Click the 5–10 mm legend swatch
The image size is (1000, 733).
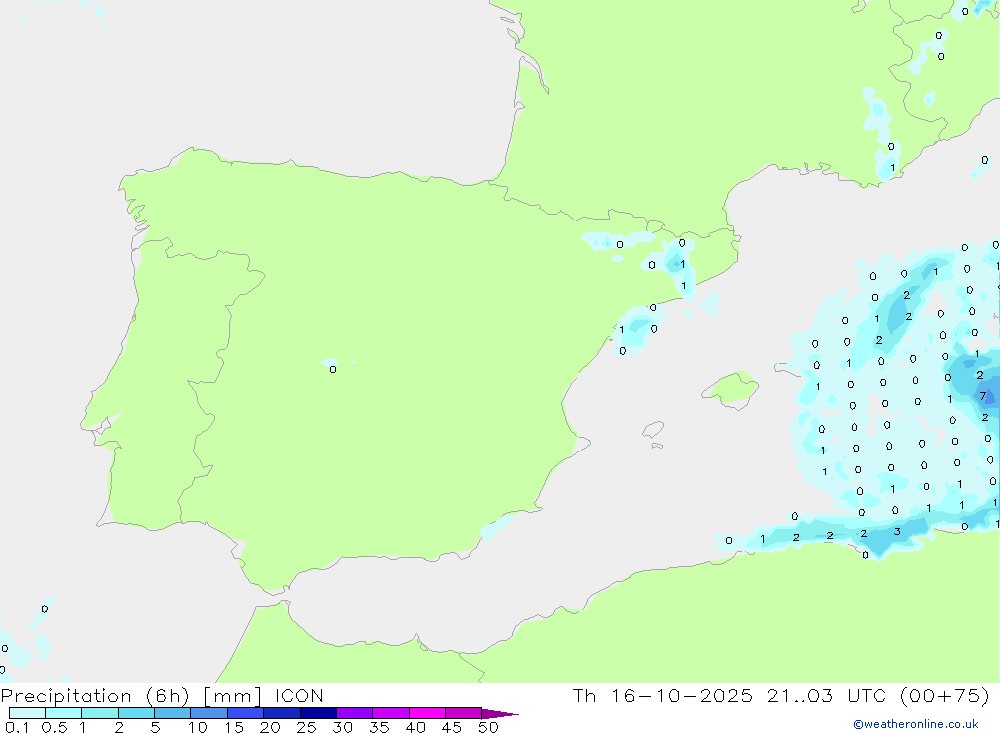(x=173, y=713)
